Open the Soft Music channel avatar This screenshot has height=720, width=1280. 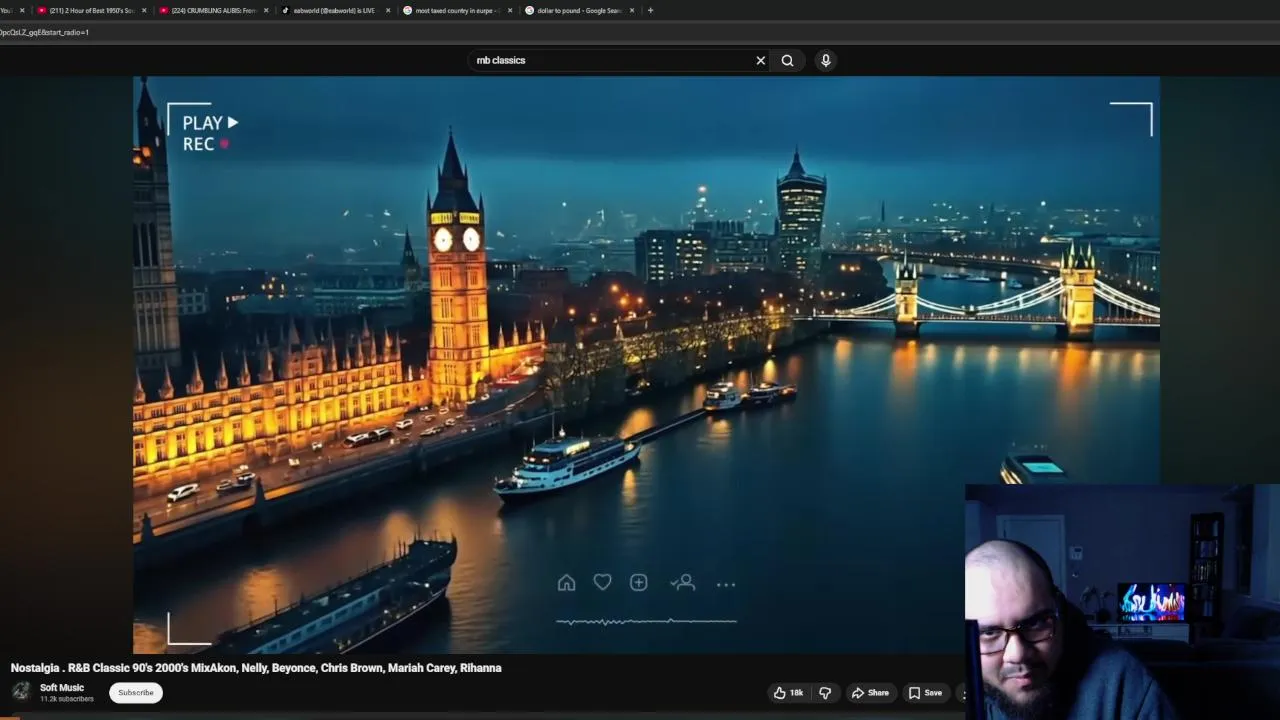pos(21,692)
